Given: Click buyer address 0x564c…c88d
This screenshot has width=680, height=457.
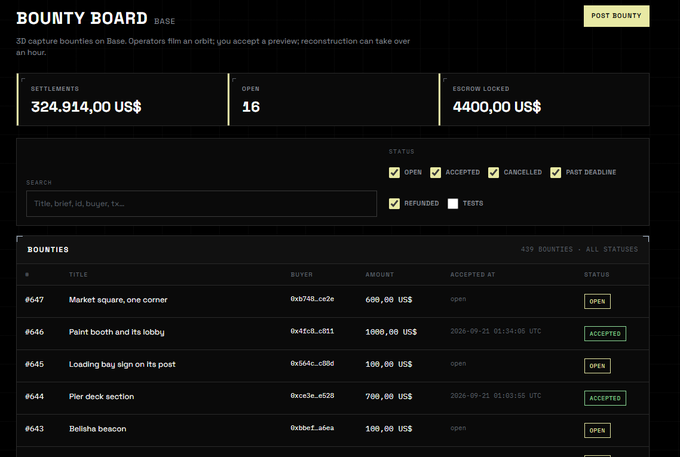Looking at the screenshot, I should coord(312,363).
